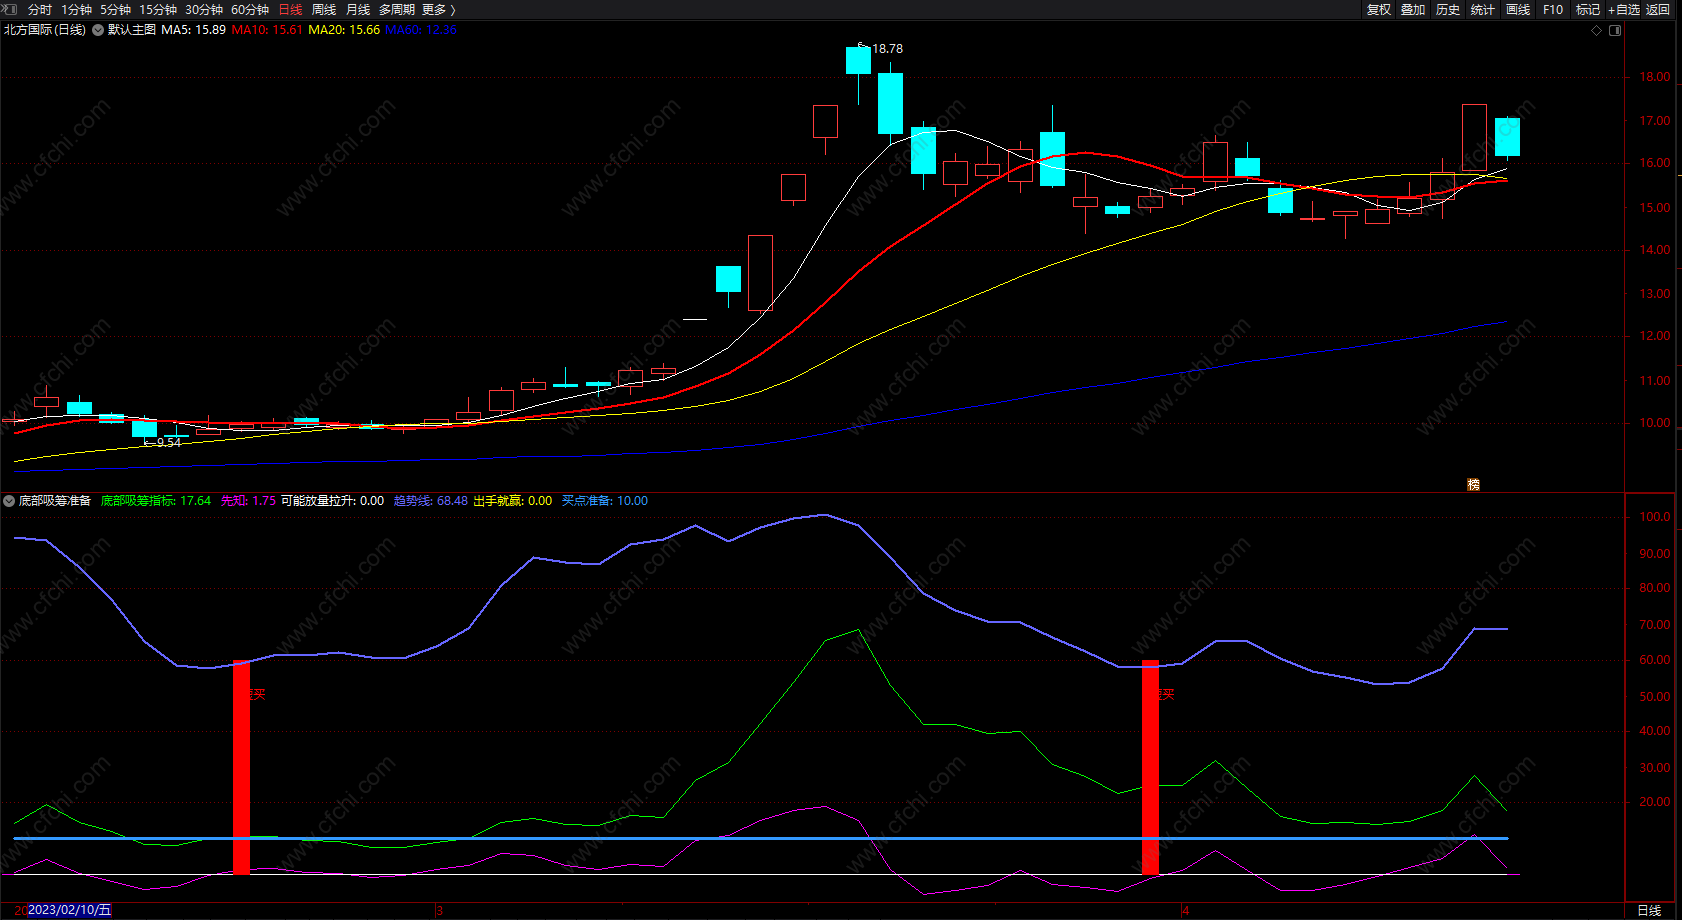
Task: Expand the 更多 periods menu
Action: tap(438, 9)
